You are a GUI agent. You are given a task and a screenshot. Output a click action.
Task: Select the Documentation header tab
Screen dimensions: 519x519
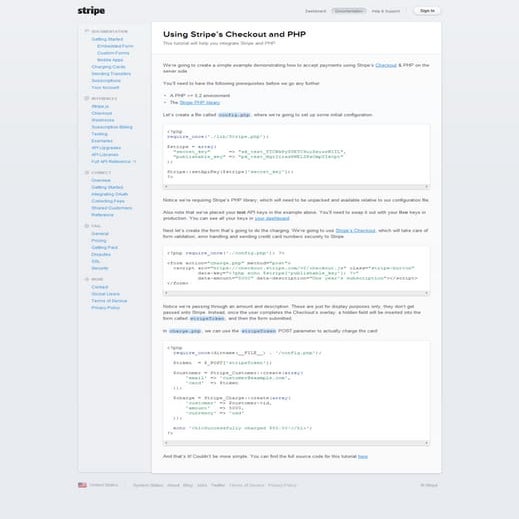click(x=349, y=11)
